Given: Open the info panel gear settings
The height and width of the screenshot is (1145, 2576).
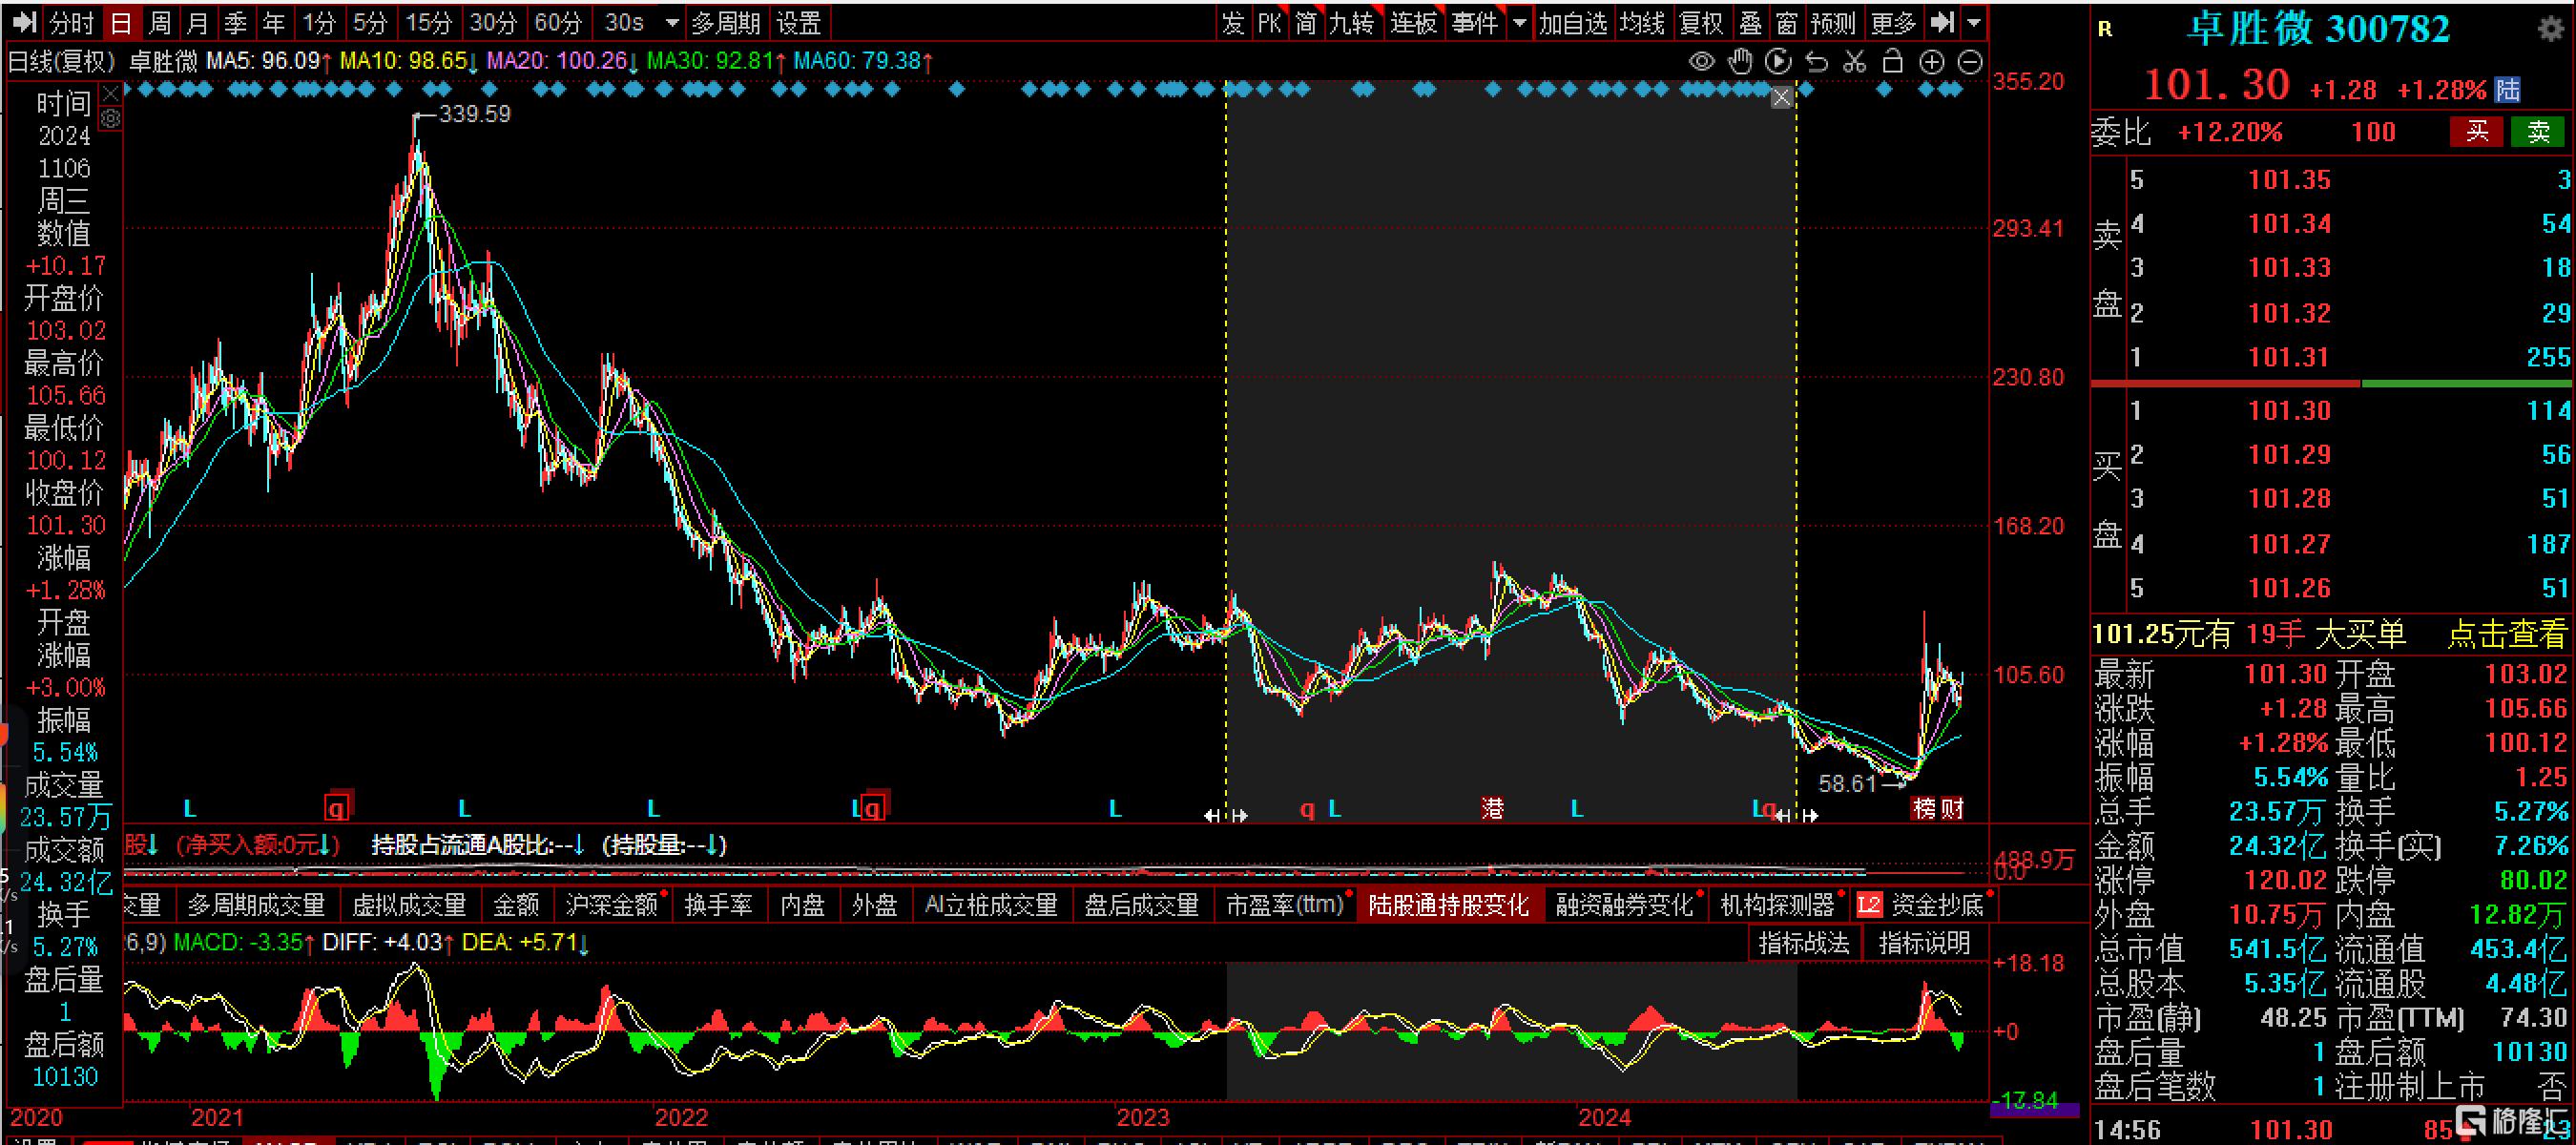Looking at the screenshot, I should point(111,119).
